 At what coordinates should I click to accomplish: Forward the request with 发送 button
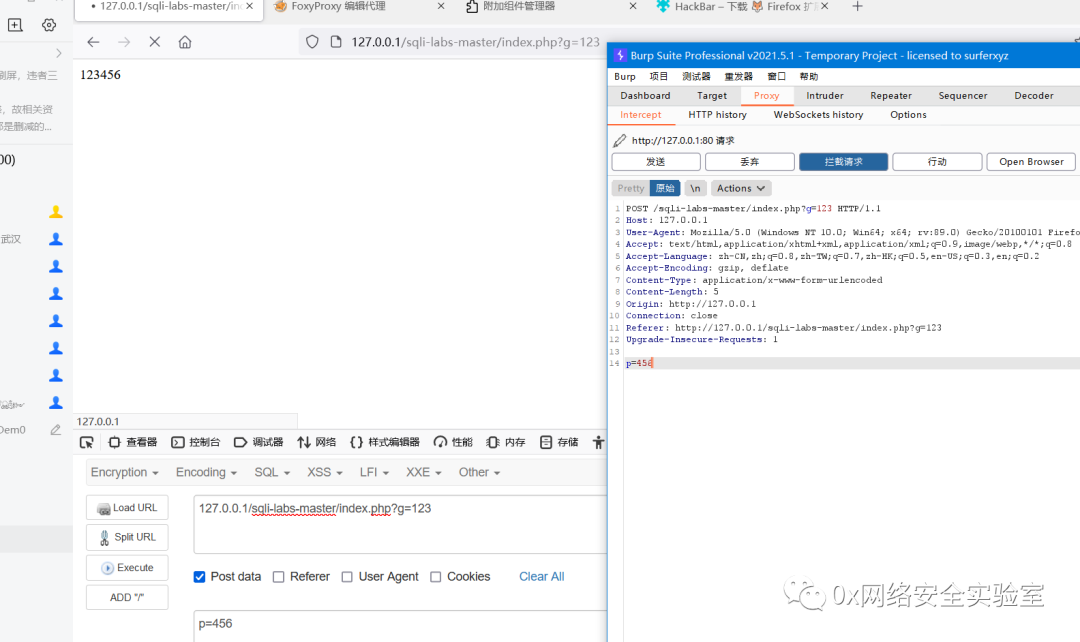656,162
